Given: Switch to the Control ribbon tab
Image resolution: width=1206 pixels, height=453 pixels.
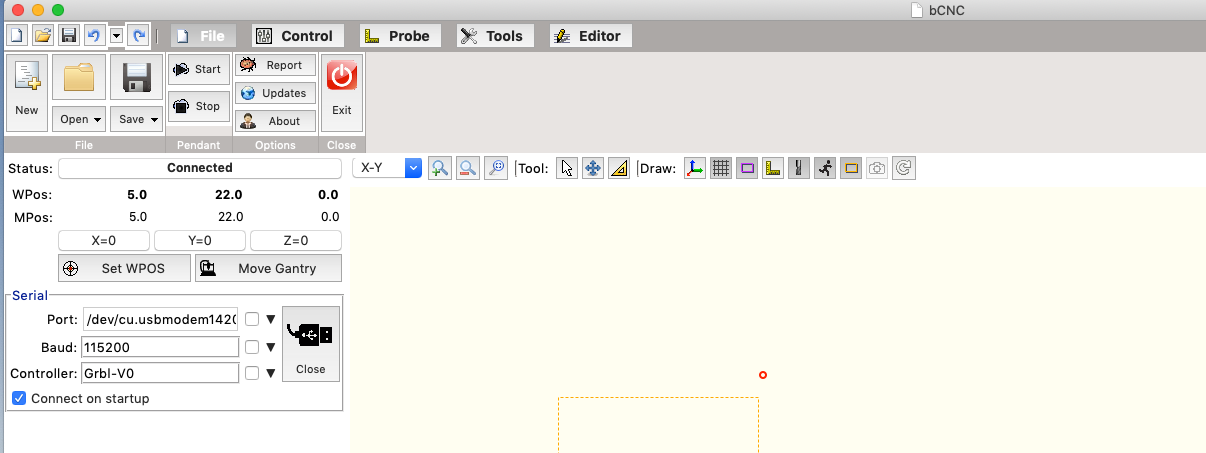Looking at the screenshot, I should tap(295, 36).
